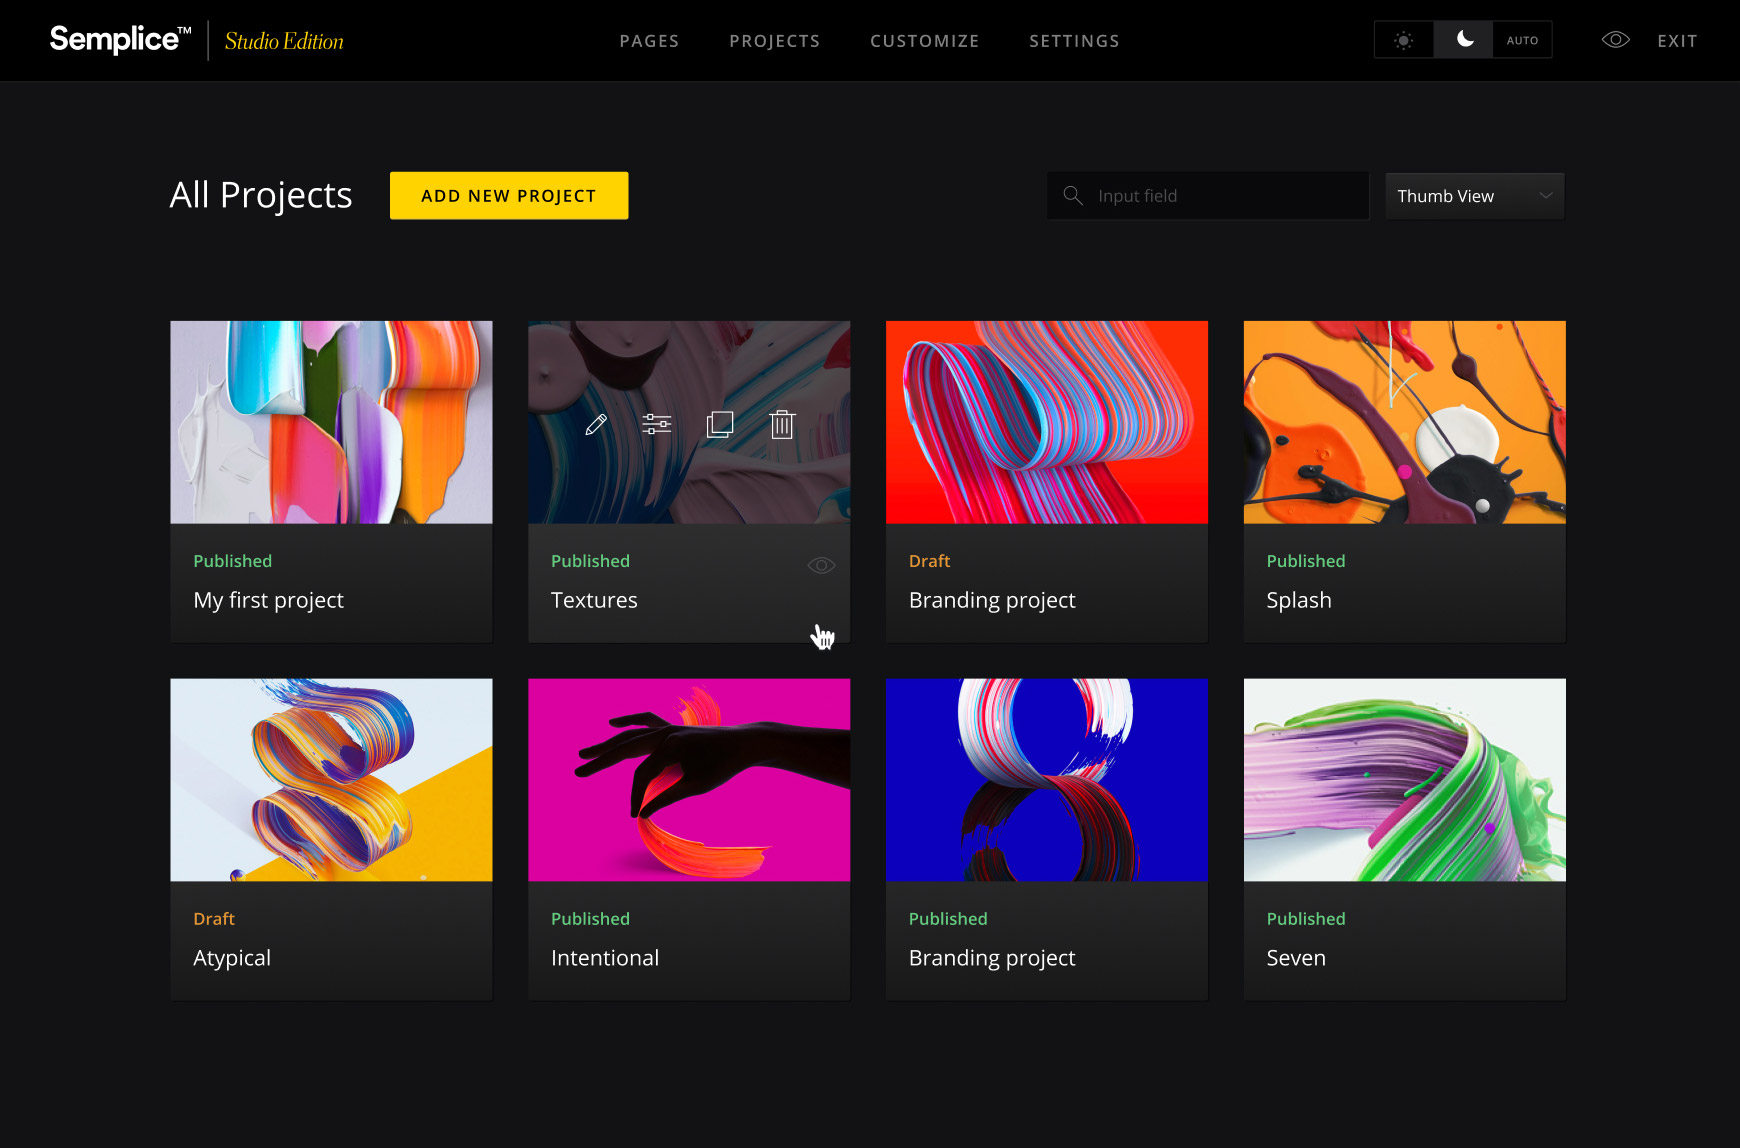Click Published status above Seven
Viewport: 1740px width, 1148px height.
click(x=1306, y=919)
